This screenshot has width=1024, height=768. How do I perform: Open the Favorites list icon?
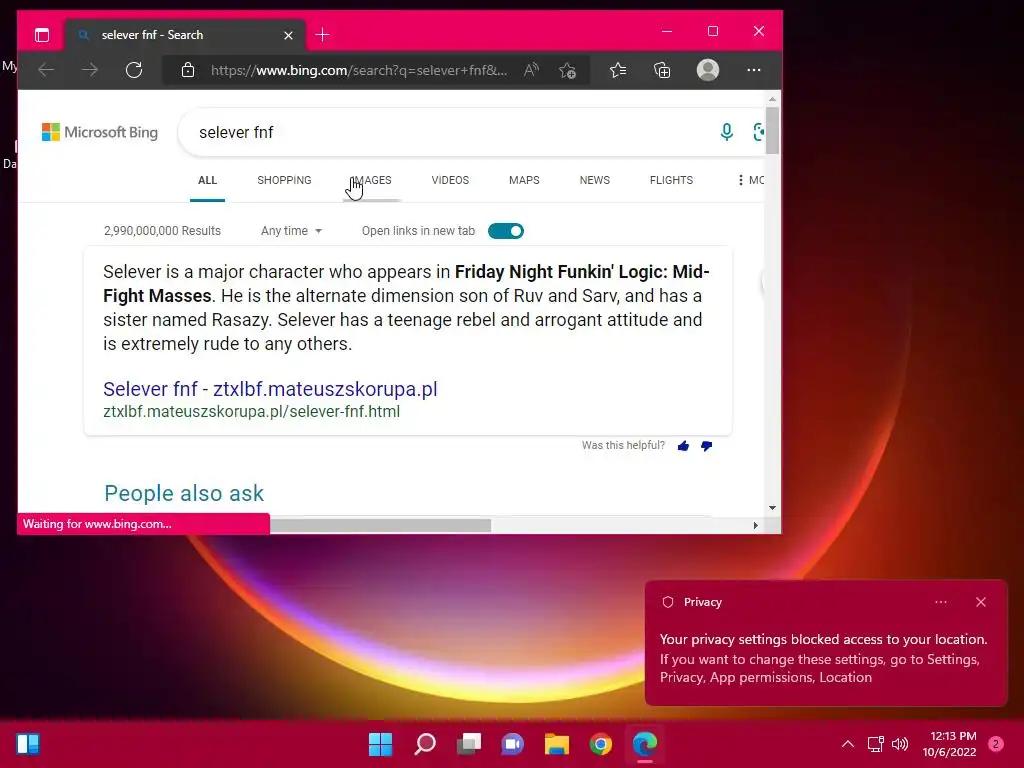[x=618, y=70]
